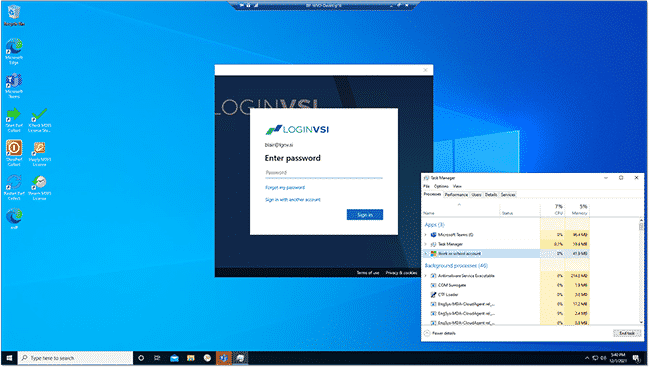This screenshot has height=368, width=650.
Task: Open the Microsoft Store taskbar icon
Action: [x=191, y=358]
